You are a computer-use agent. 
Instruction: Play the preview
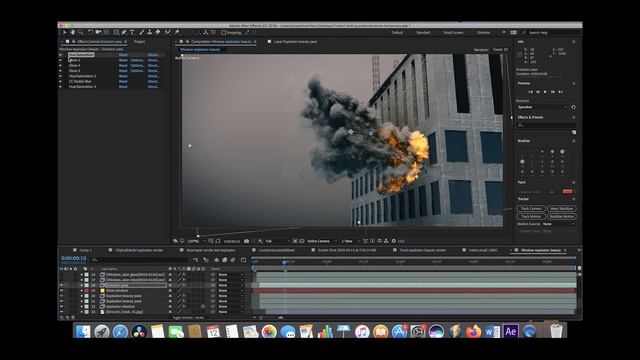click(x=545, y=92)
